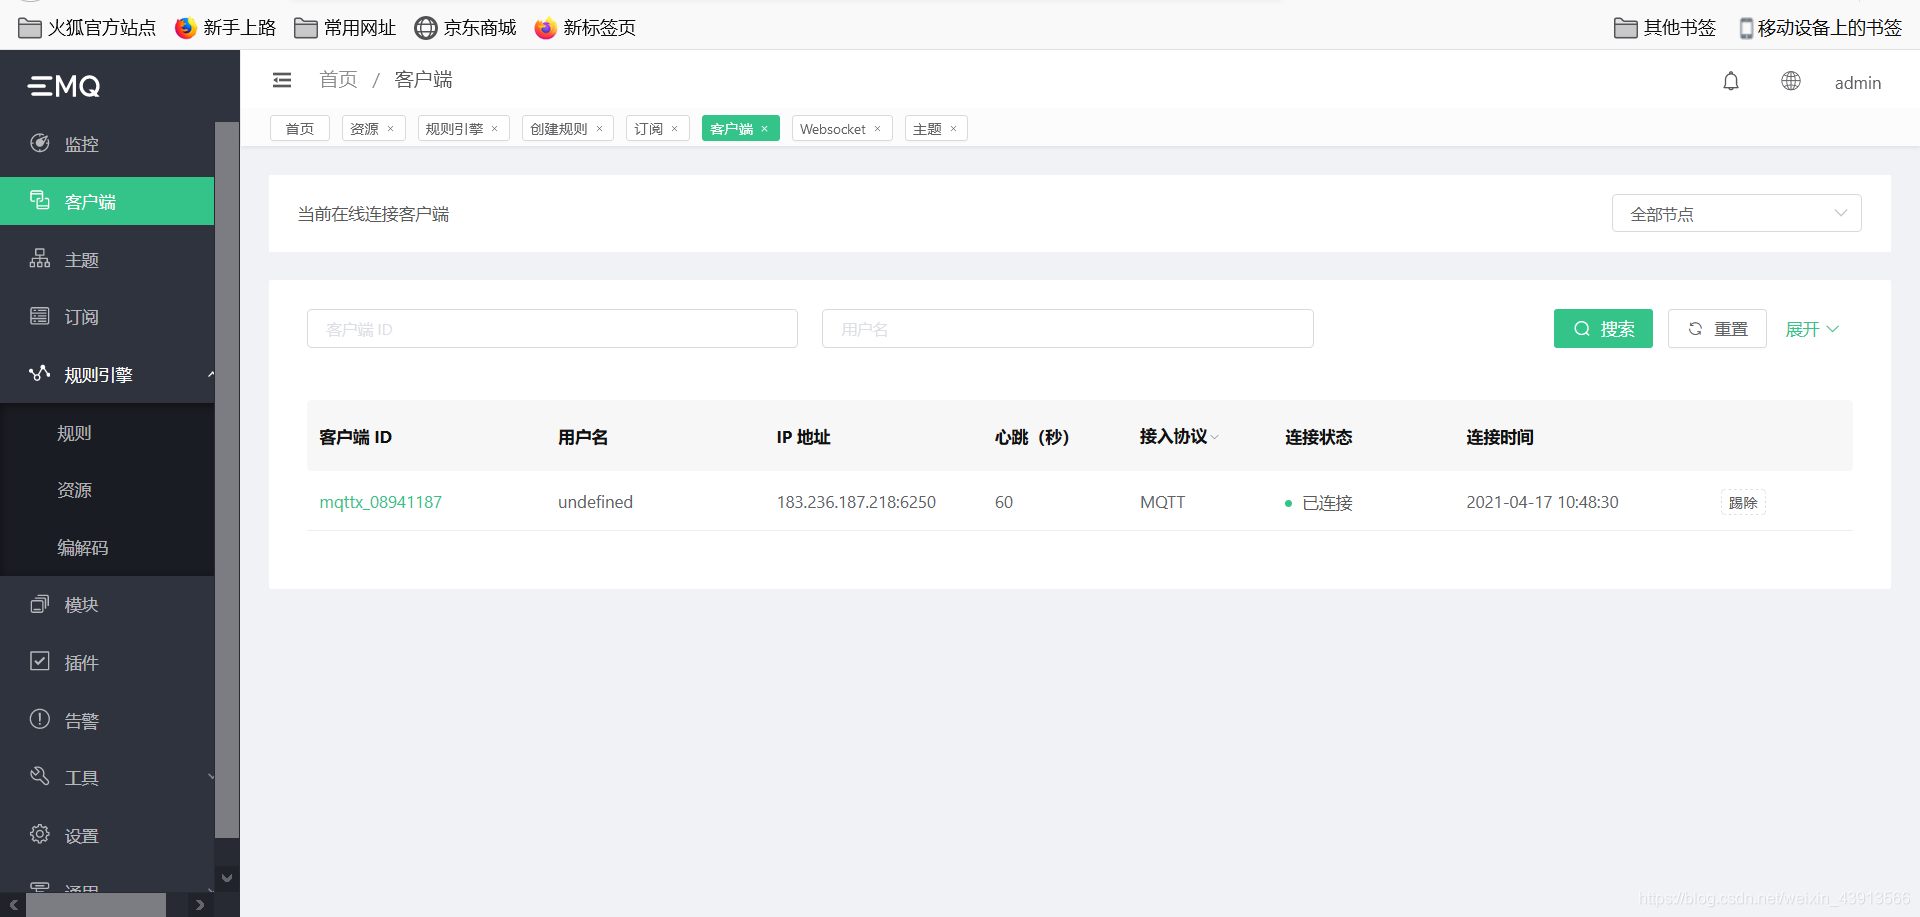Switch to the Websocket tab
This screenshot has height=917, width=1920.
pyautogui.click(x=834, y=128)
